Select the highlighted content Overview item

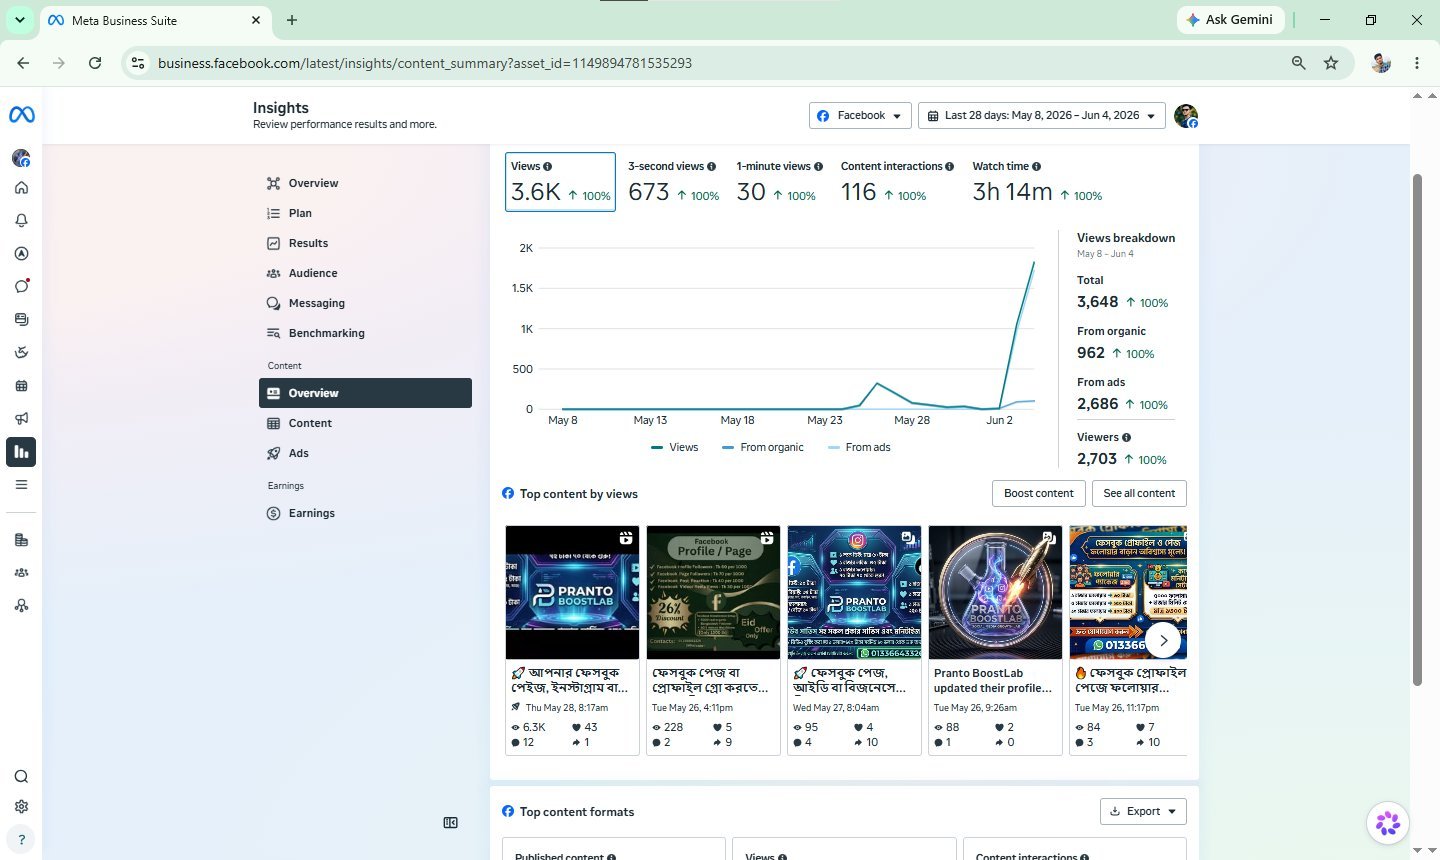click(x=365, y=393)
